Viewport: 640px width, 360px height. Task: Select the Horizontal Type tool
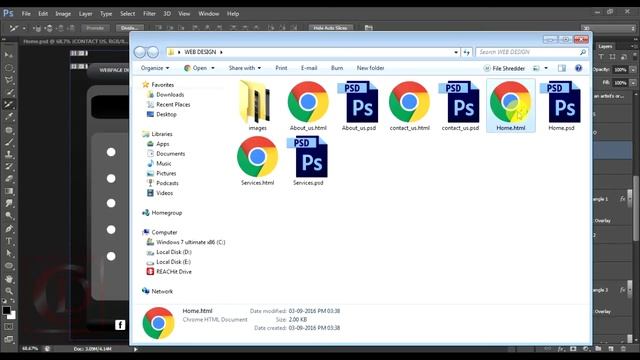pos(9,241)
